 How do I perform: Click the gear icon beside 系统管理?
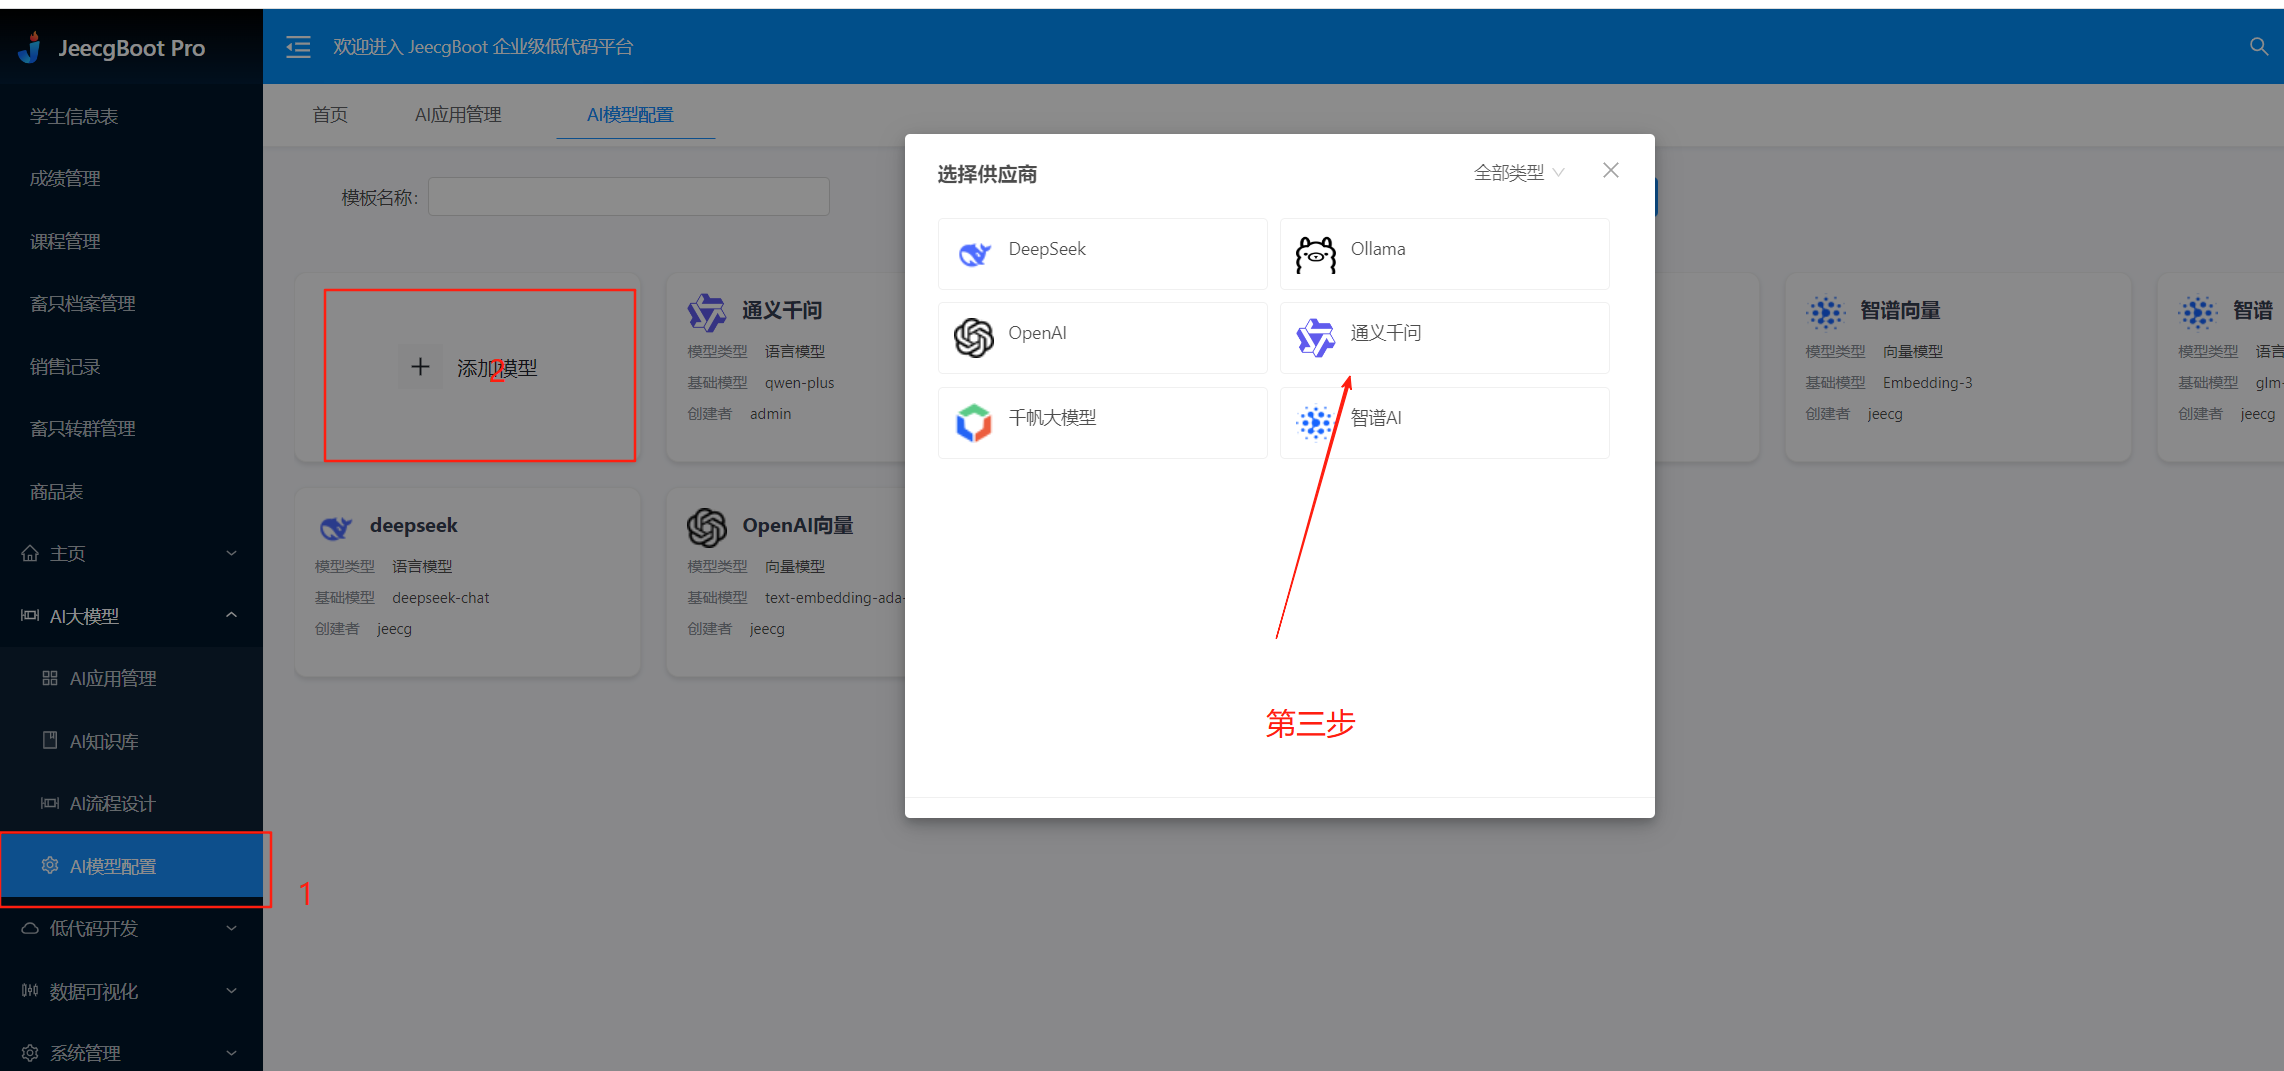[x=30, y=1052]
